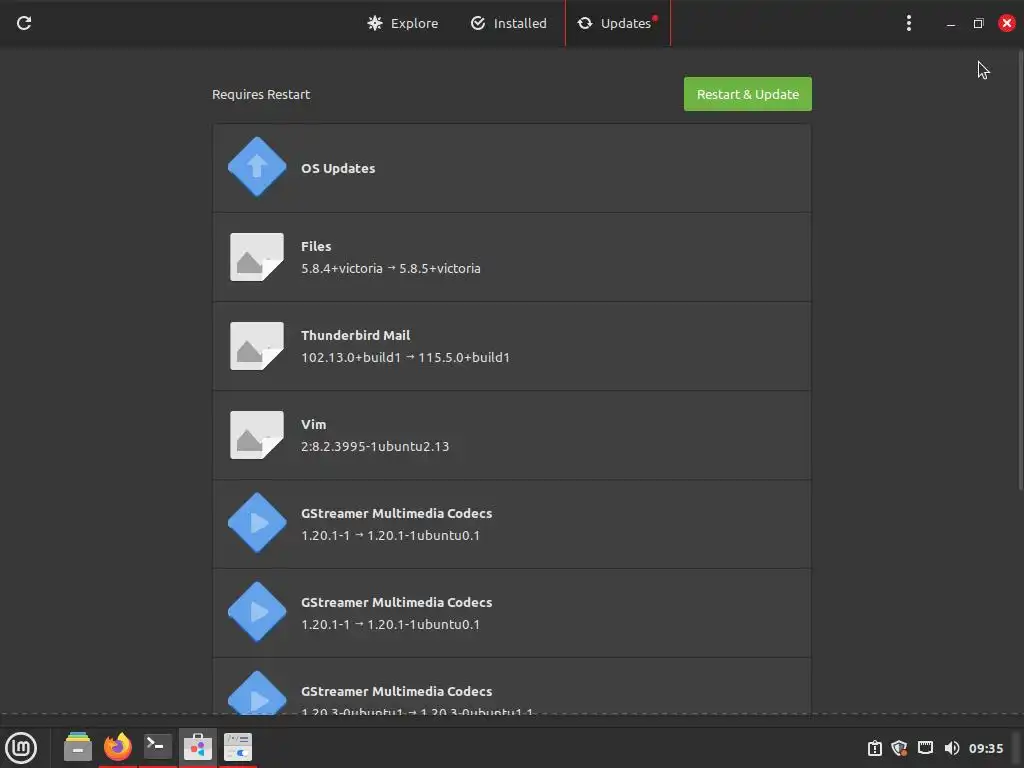Open the second GStreamer Multimedia Codecs entry

pos(512,613)
